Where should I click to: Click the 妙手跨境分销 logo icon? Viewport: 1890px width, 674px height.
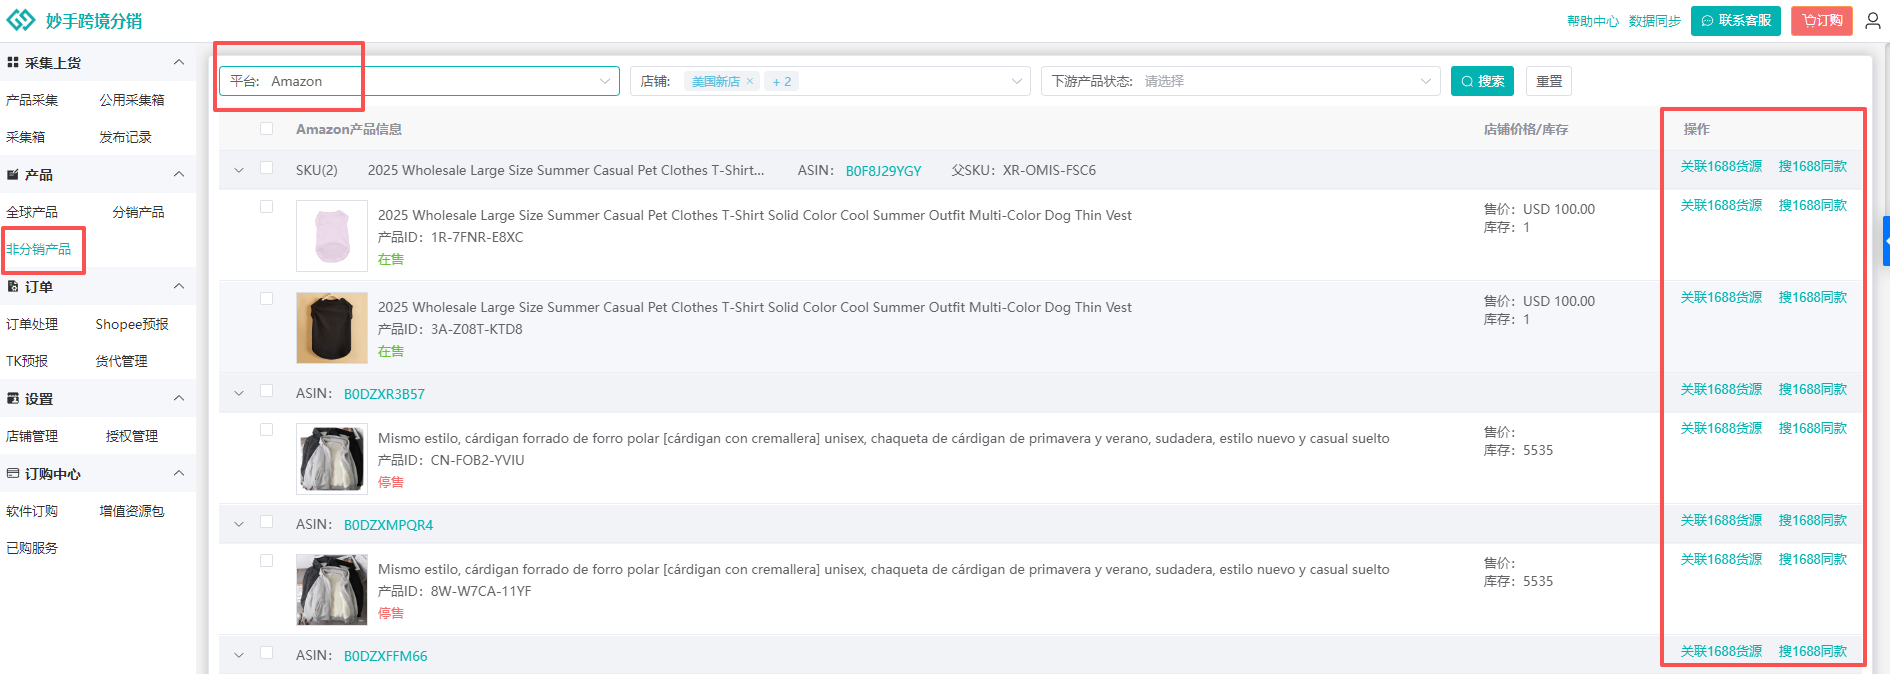[21, 21]
